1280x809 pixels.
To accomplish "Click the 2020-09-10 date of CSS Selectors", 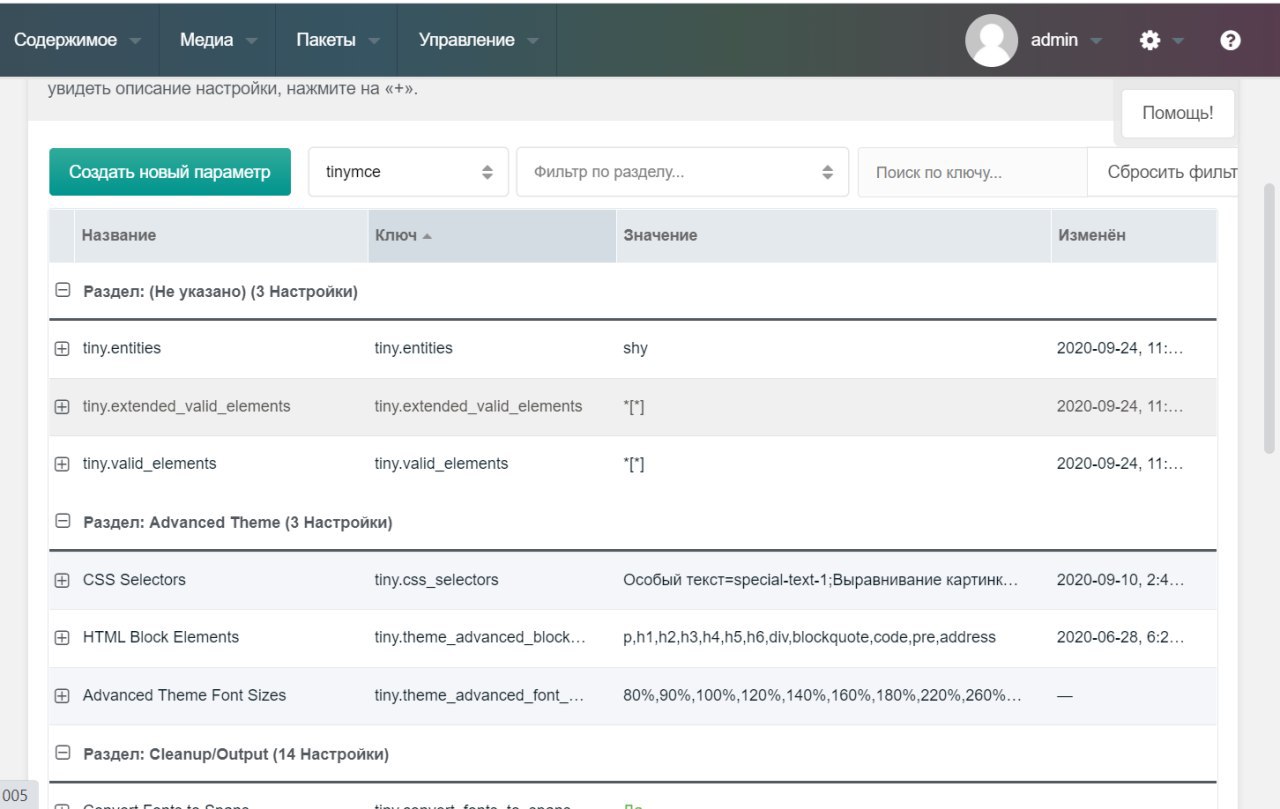I will [x=1120, y=579].
